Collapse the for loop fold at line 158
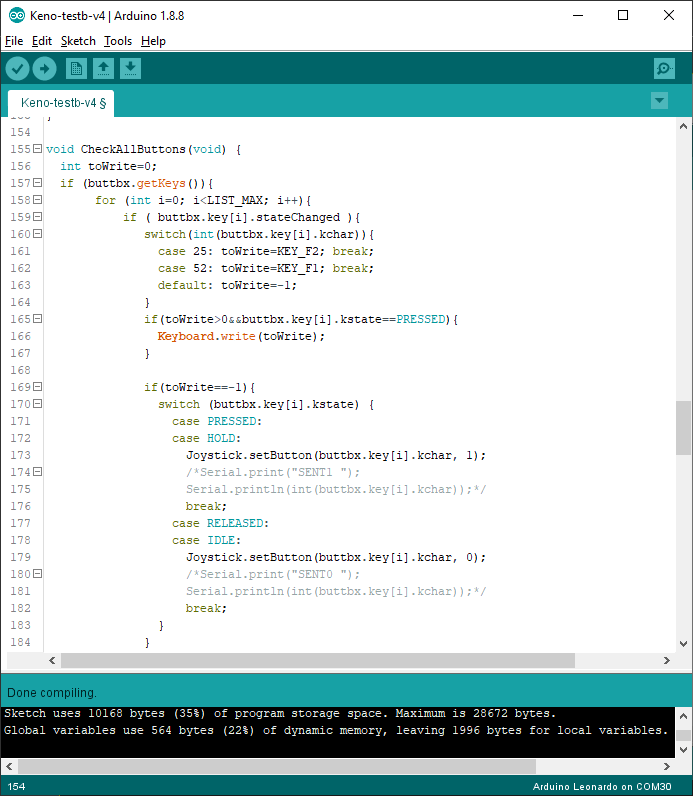Image resolution: width=693 pixels, height=796 pixels. [x=37, y=200]
